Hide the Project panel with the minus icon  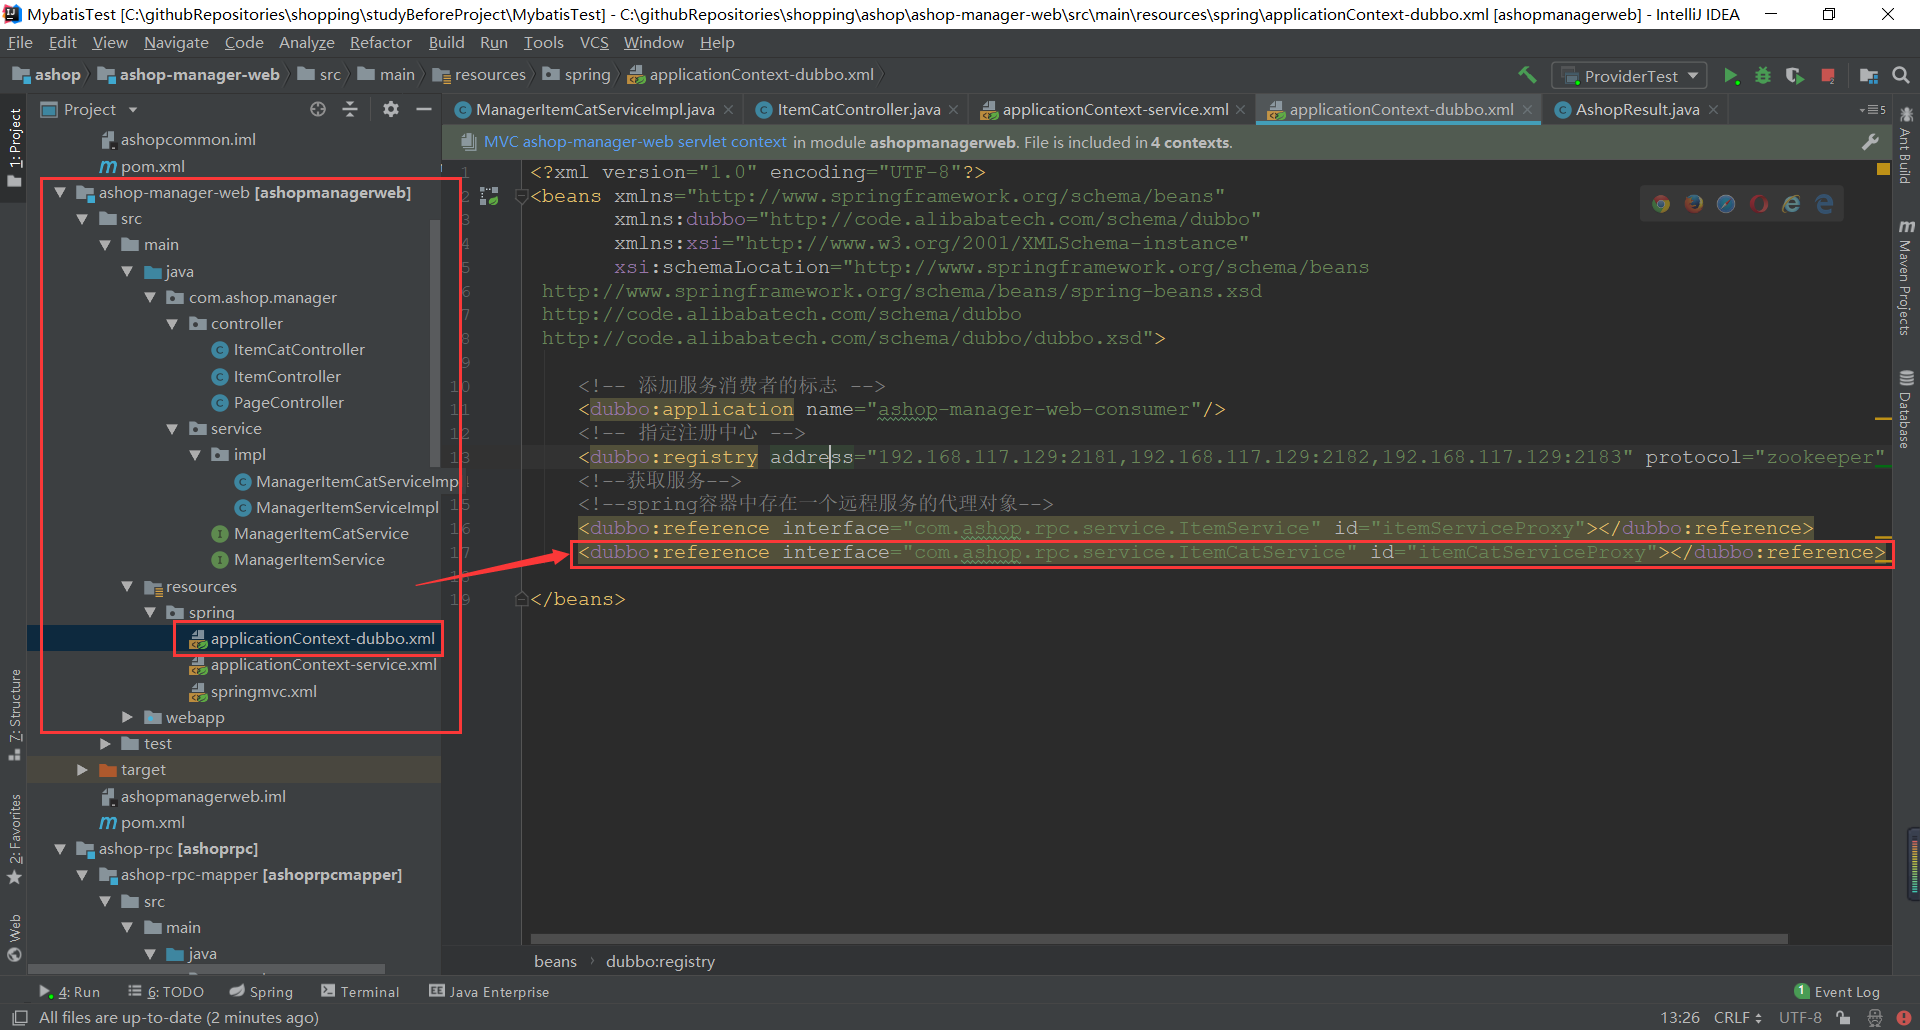pyautogui.click(x=424, y=109)
